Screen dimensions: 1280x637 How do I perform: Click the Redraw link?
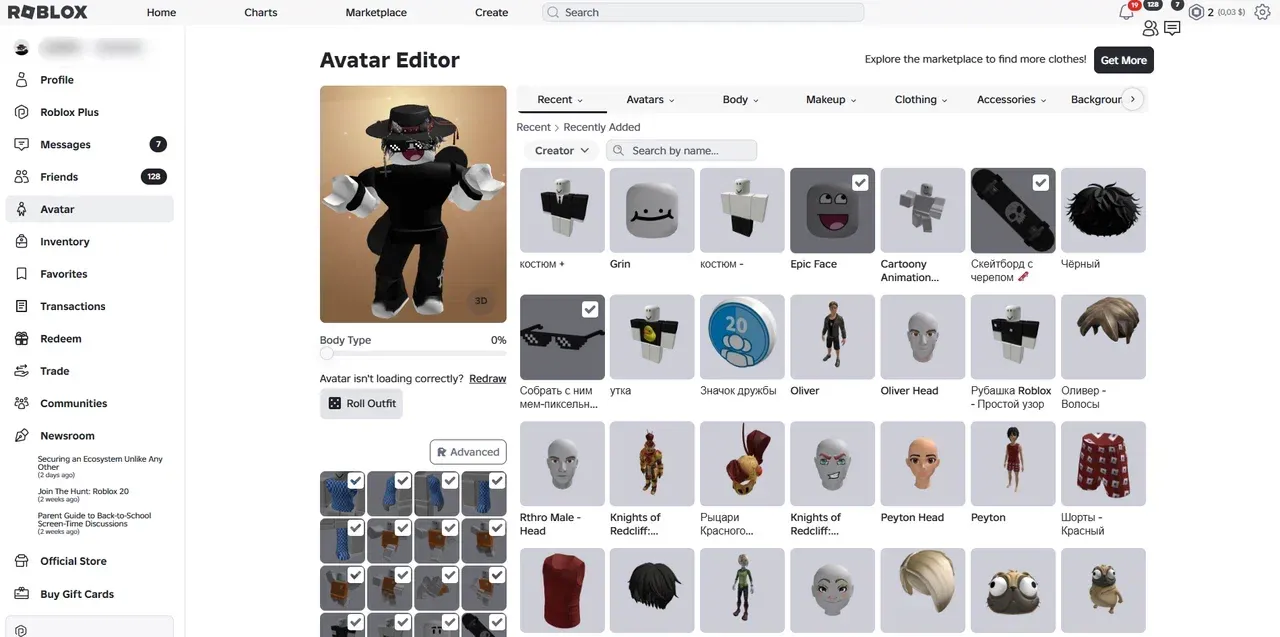pos(488,379)
